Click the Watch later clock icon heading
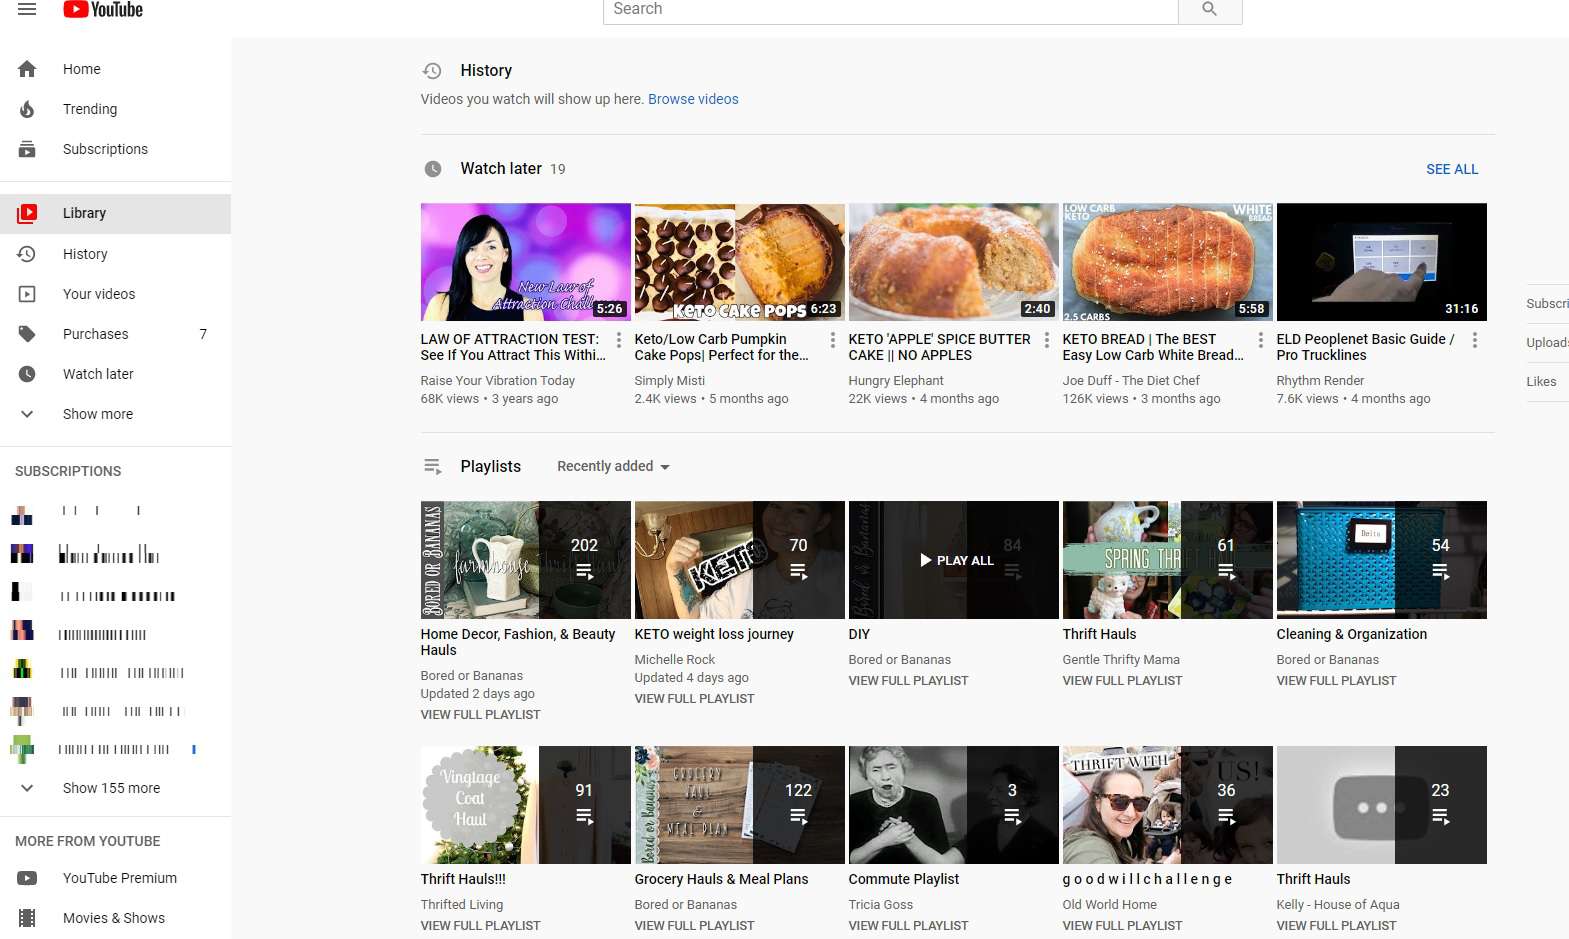The height and width of the screenshot is (939, 1569). (x=433, y=169)
